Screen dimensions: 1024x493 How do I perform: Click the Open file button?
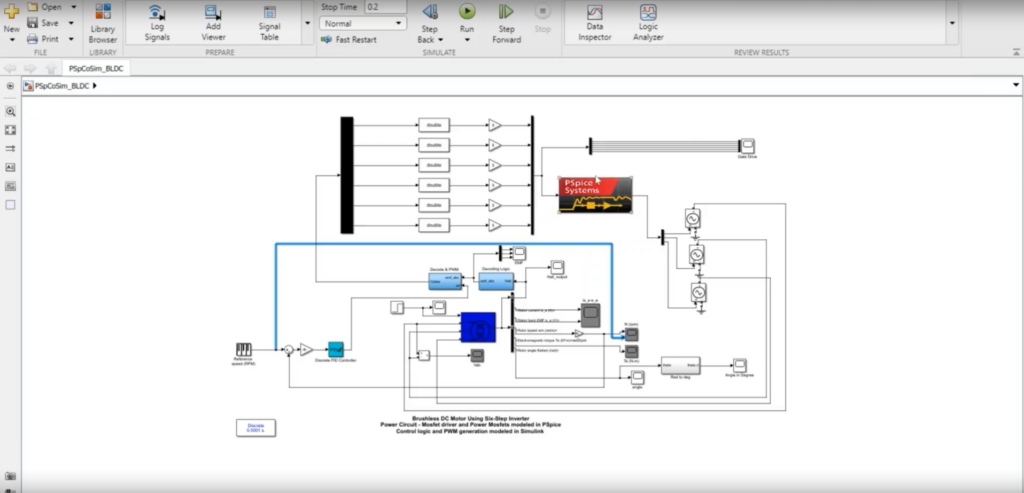pos(45,7)
